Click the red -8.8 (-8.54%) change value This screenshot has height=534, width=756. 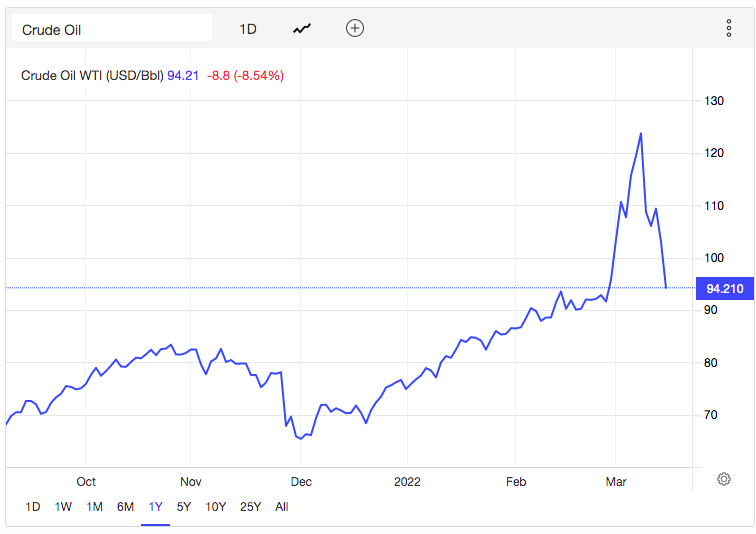pyautogui.click(x=245, y=75)
